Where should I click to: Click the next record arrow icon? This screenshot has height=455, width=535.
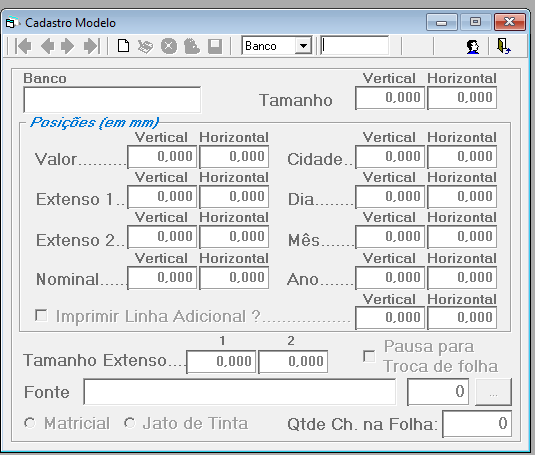click(x=67, y=46)
